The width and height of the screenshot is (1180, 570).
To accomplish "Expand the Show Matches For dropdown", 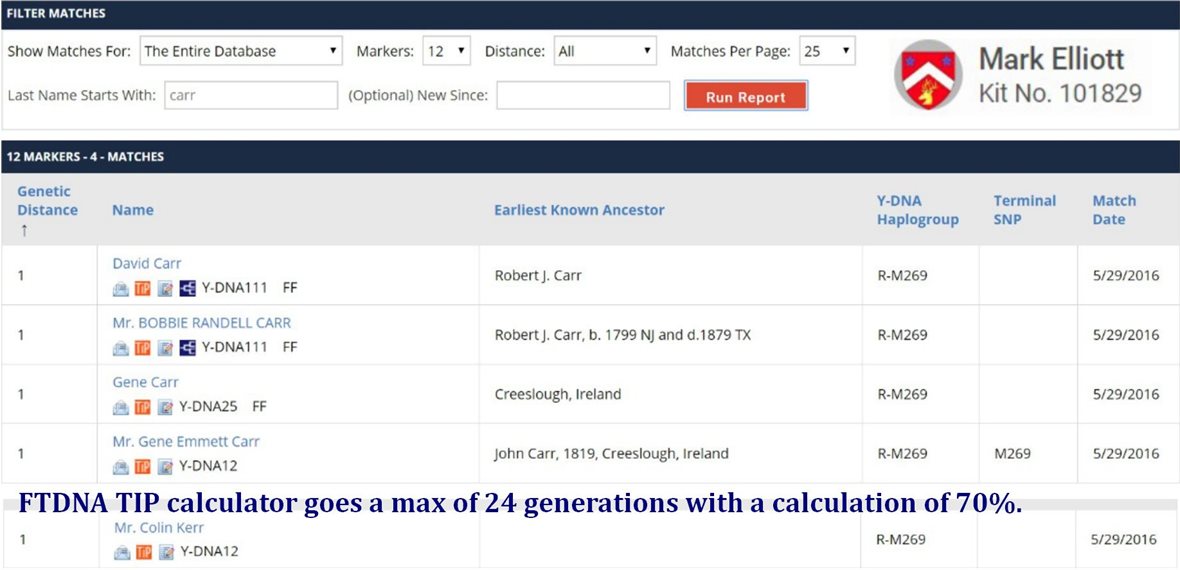I will point(241,51).
